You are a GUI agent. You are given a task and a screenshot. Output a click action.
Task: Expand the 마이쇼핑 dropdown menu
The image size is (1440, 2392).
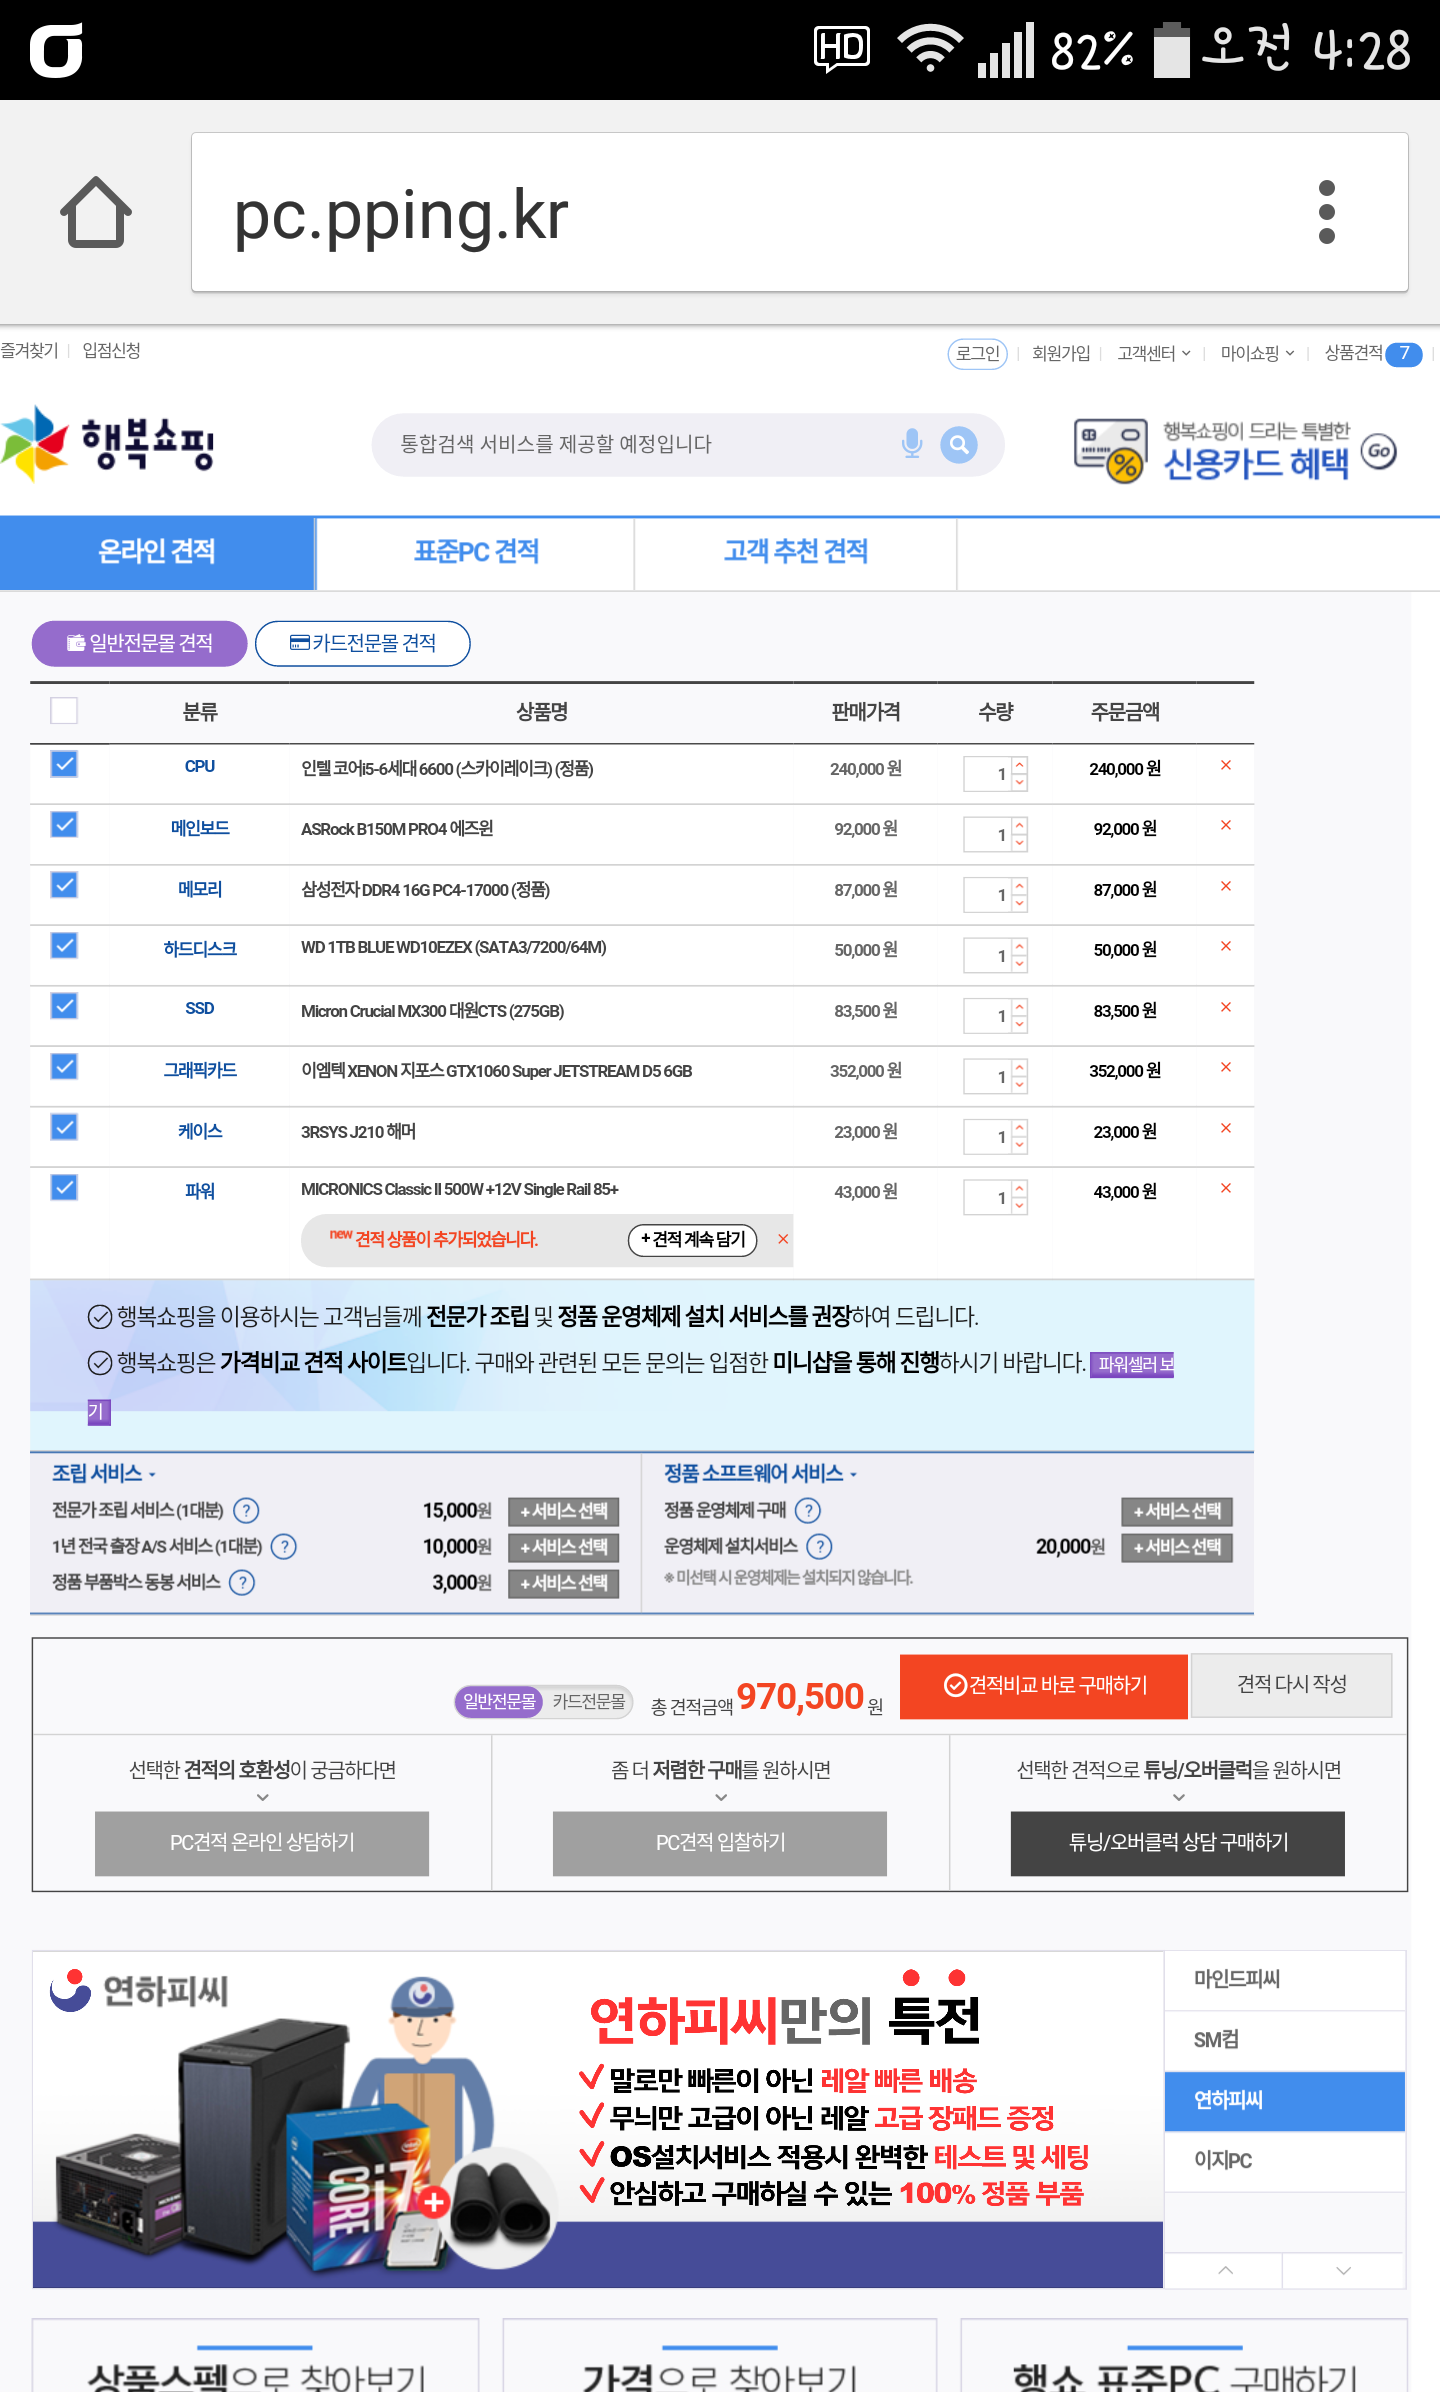tap(1257, 353)
